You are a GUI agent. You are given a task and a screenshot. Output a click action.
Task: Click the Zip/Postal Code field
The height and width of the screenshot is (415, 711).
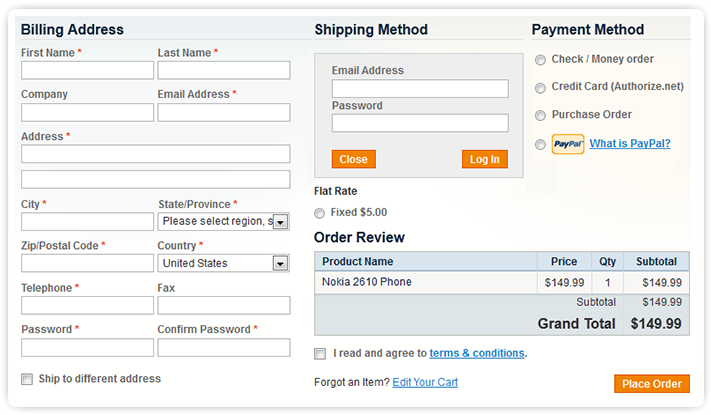point(87,263)
